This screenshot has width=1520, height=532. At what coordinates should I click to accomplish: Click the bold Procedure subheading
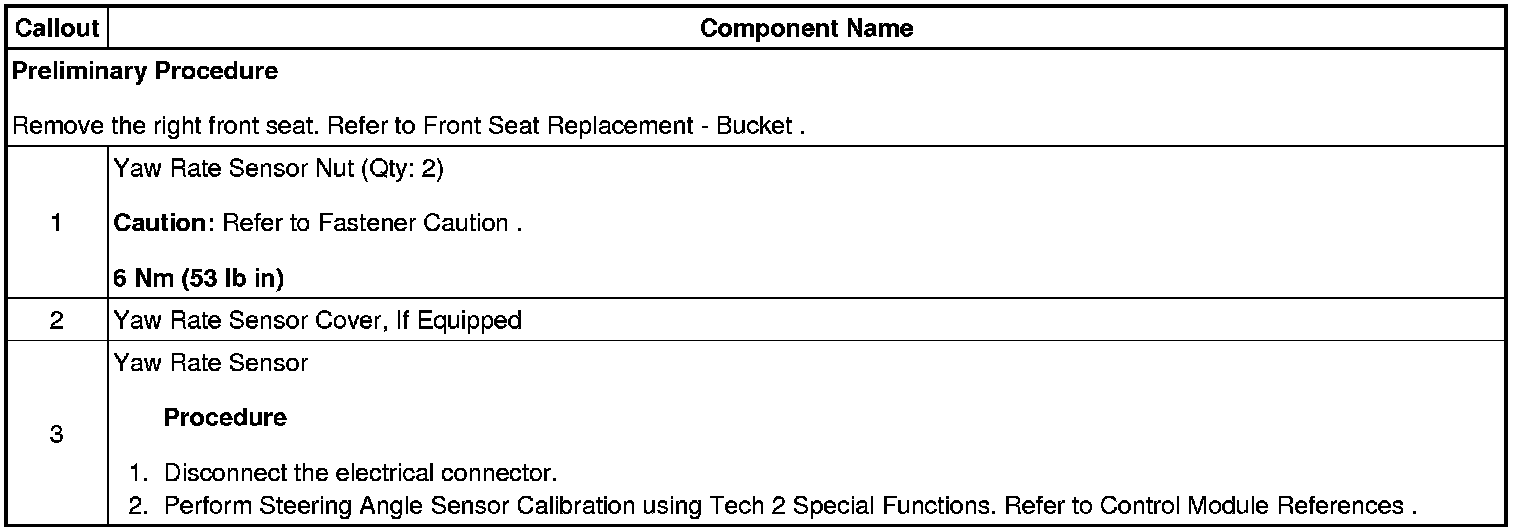225,417
